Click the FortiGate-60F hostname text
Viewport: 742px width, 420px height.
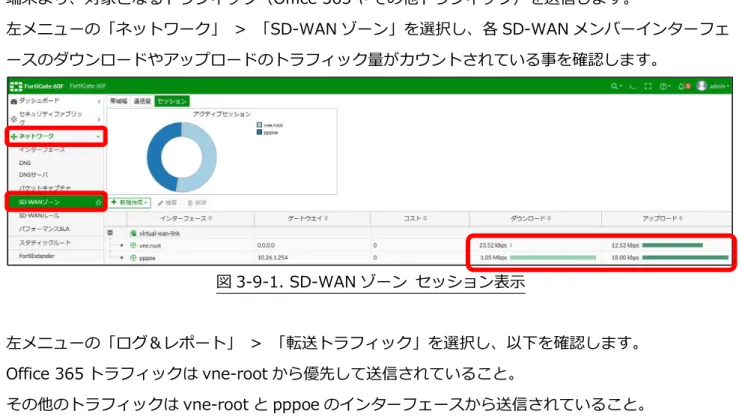coord(88,86)
